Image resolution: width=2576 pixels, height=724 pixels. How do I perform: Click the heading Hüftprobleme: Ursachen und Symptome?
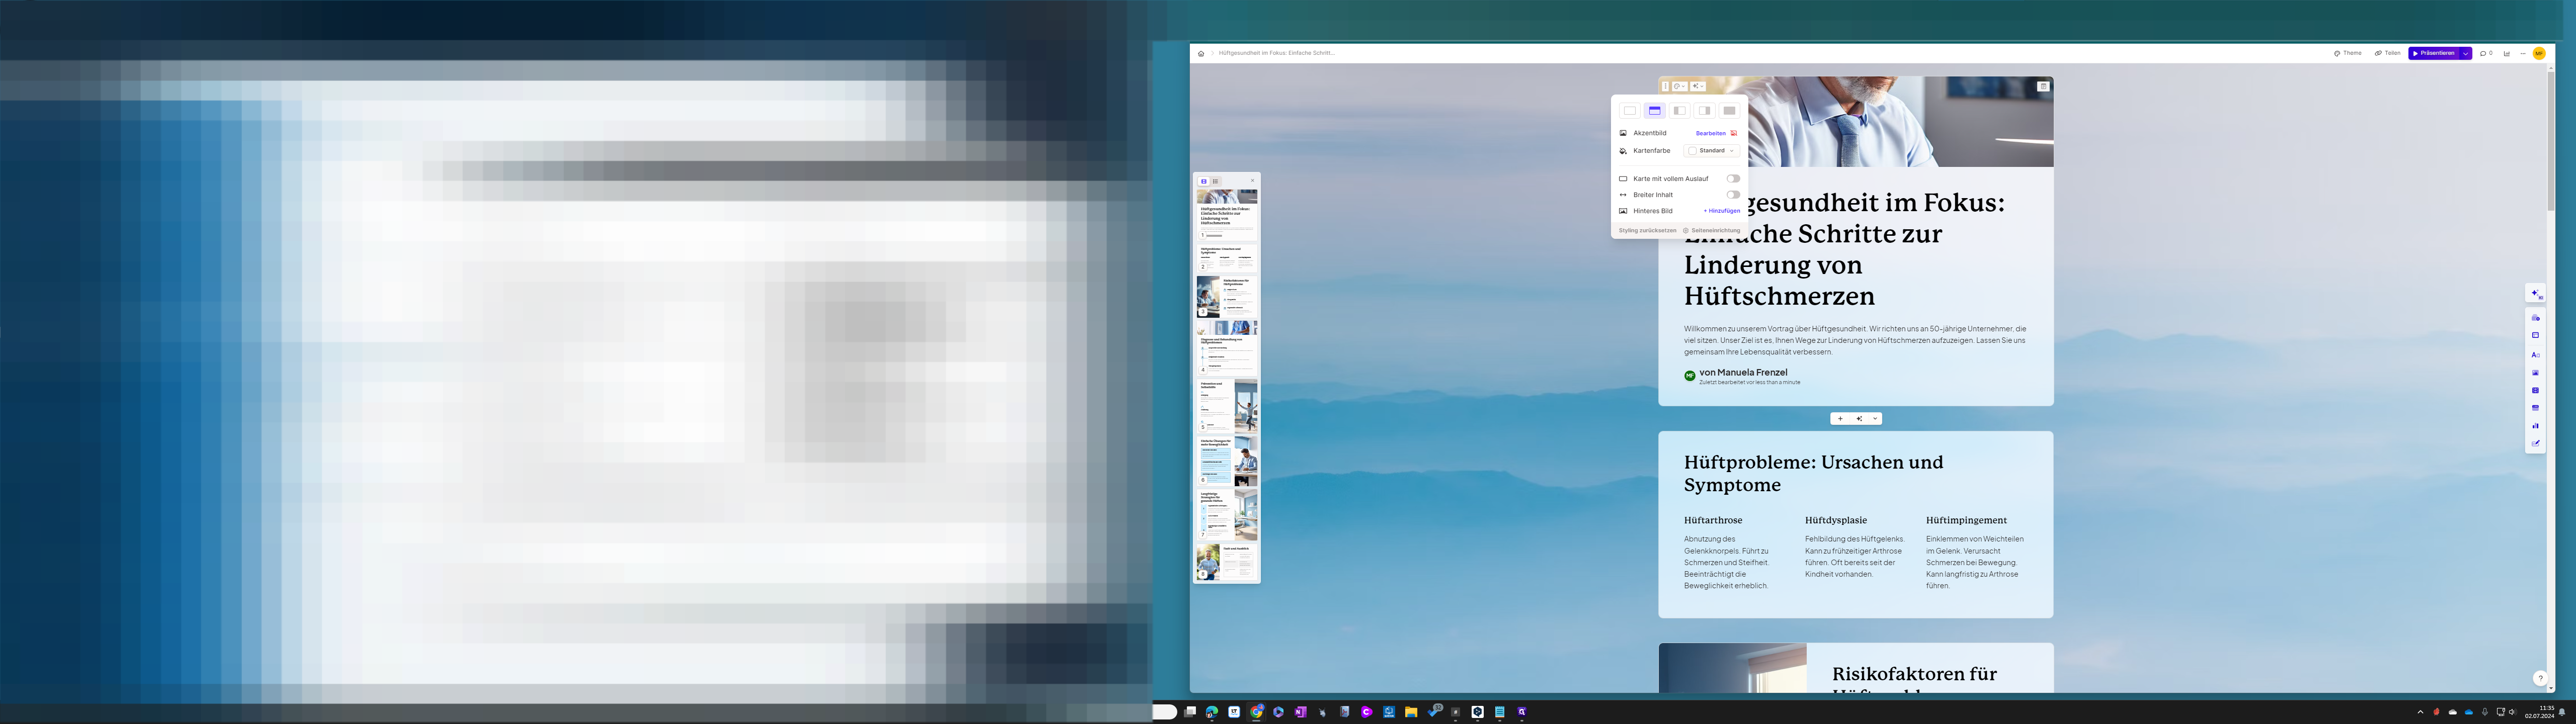(x=1813, y=473)
